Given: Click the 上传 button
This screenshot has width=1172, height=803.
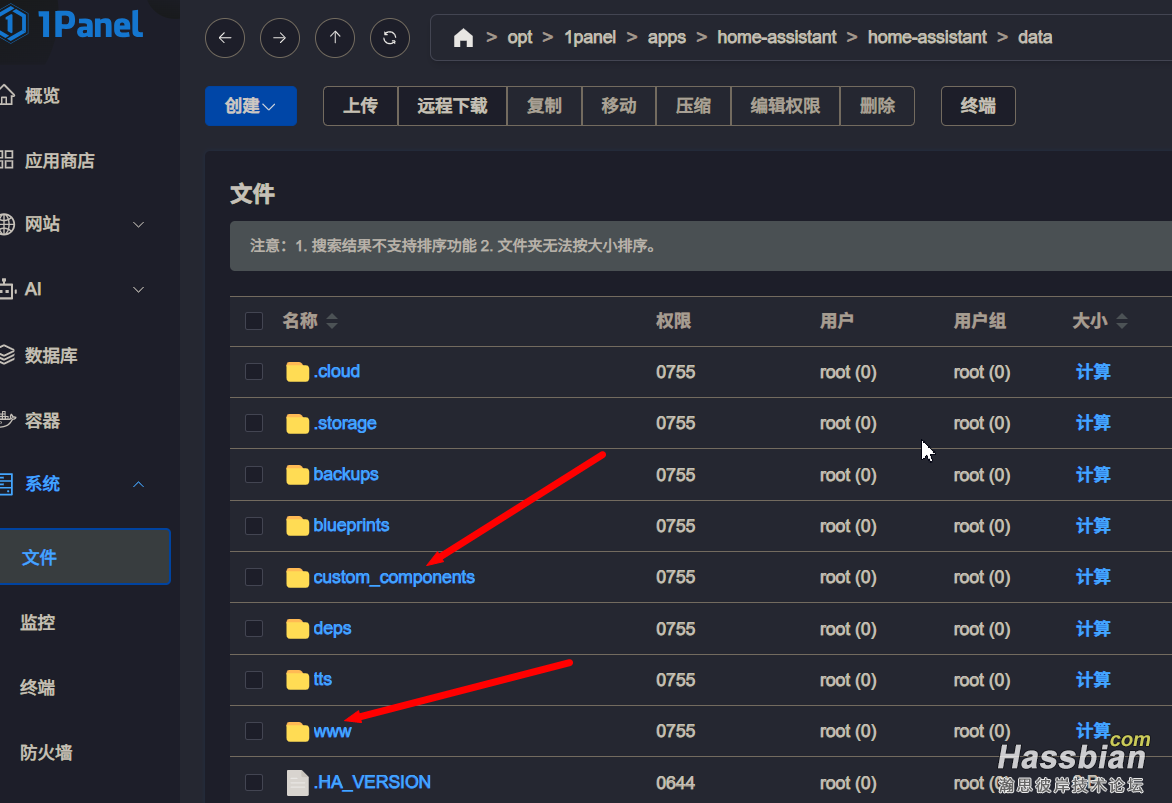Looking at the screenshot, I should tap(360, 106).
